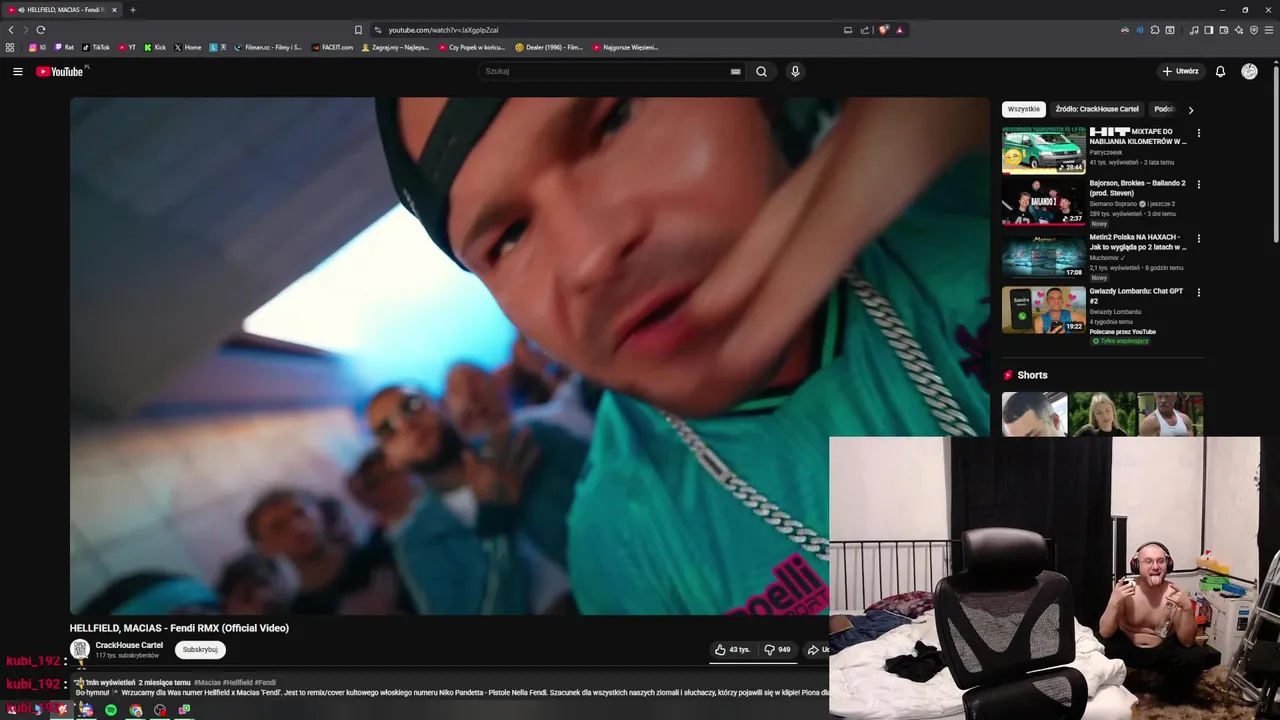
Task: Dislike the video with thumbs down
Action: 777,650
